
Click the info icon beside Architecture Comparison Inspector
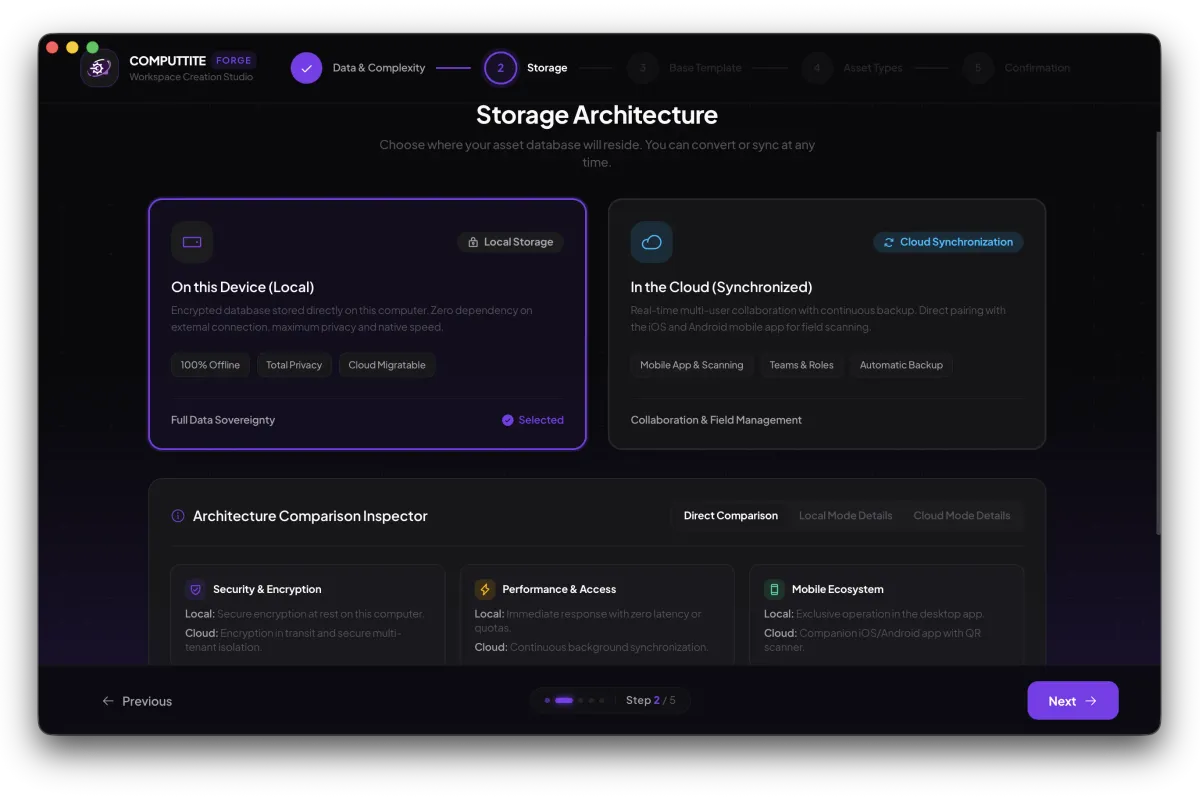178,516
